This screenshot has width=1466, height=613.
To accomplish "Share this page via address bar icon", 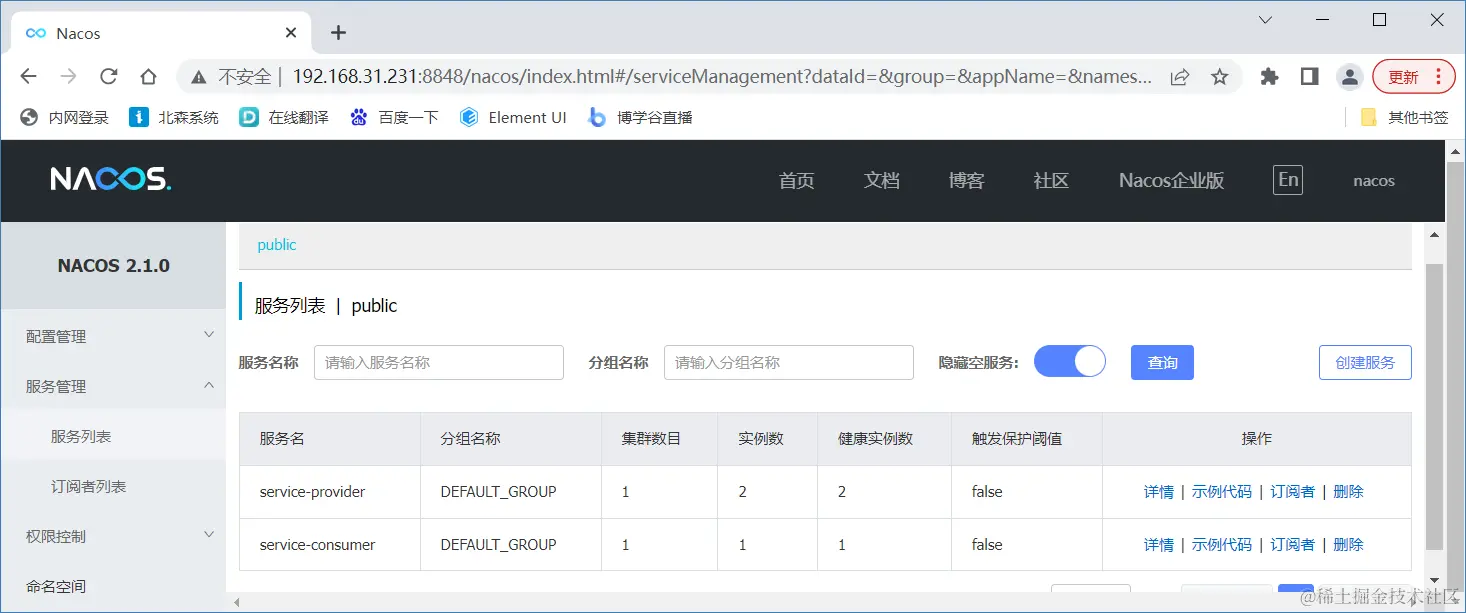I will point(1180,77).
